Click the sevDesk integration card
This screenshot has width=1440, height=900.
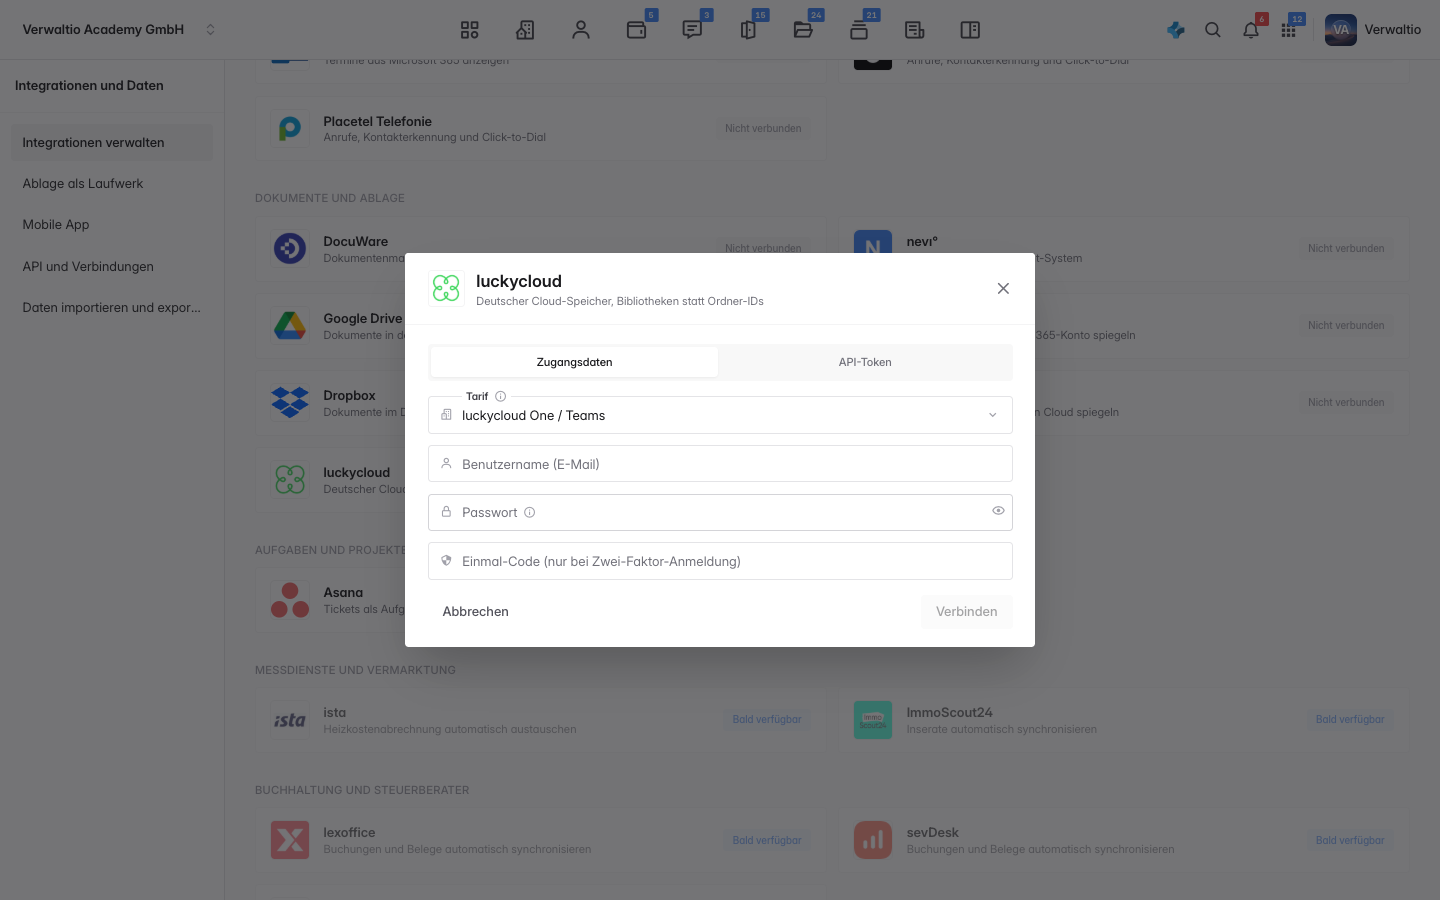1124,840
